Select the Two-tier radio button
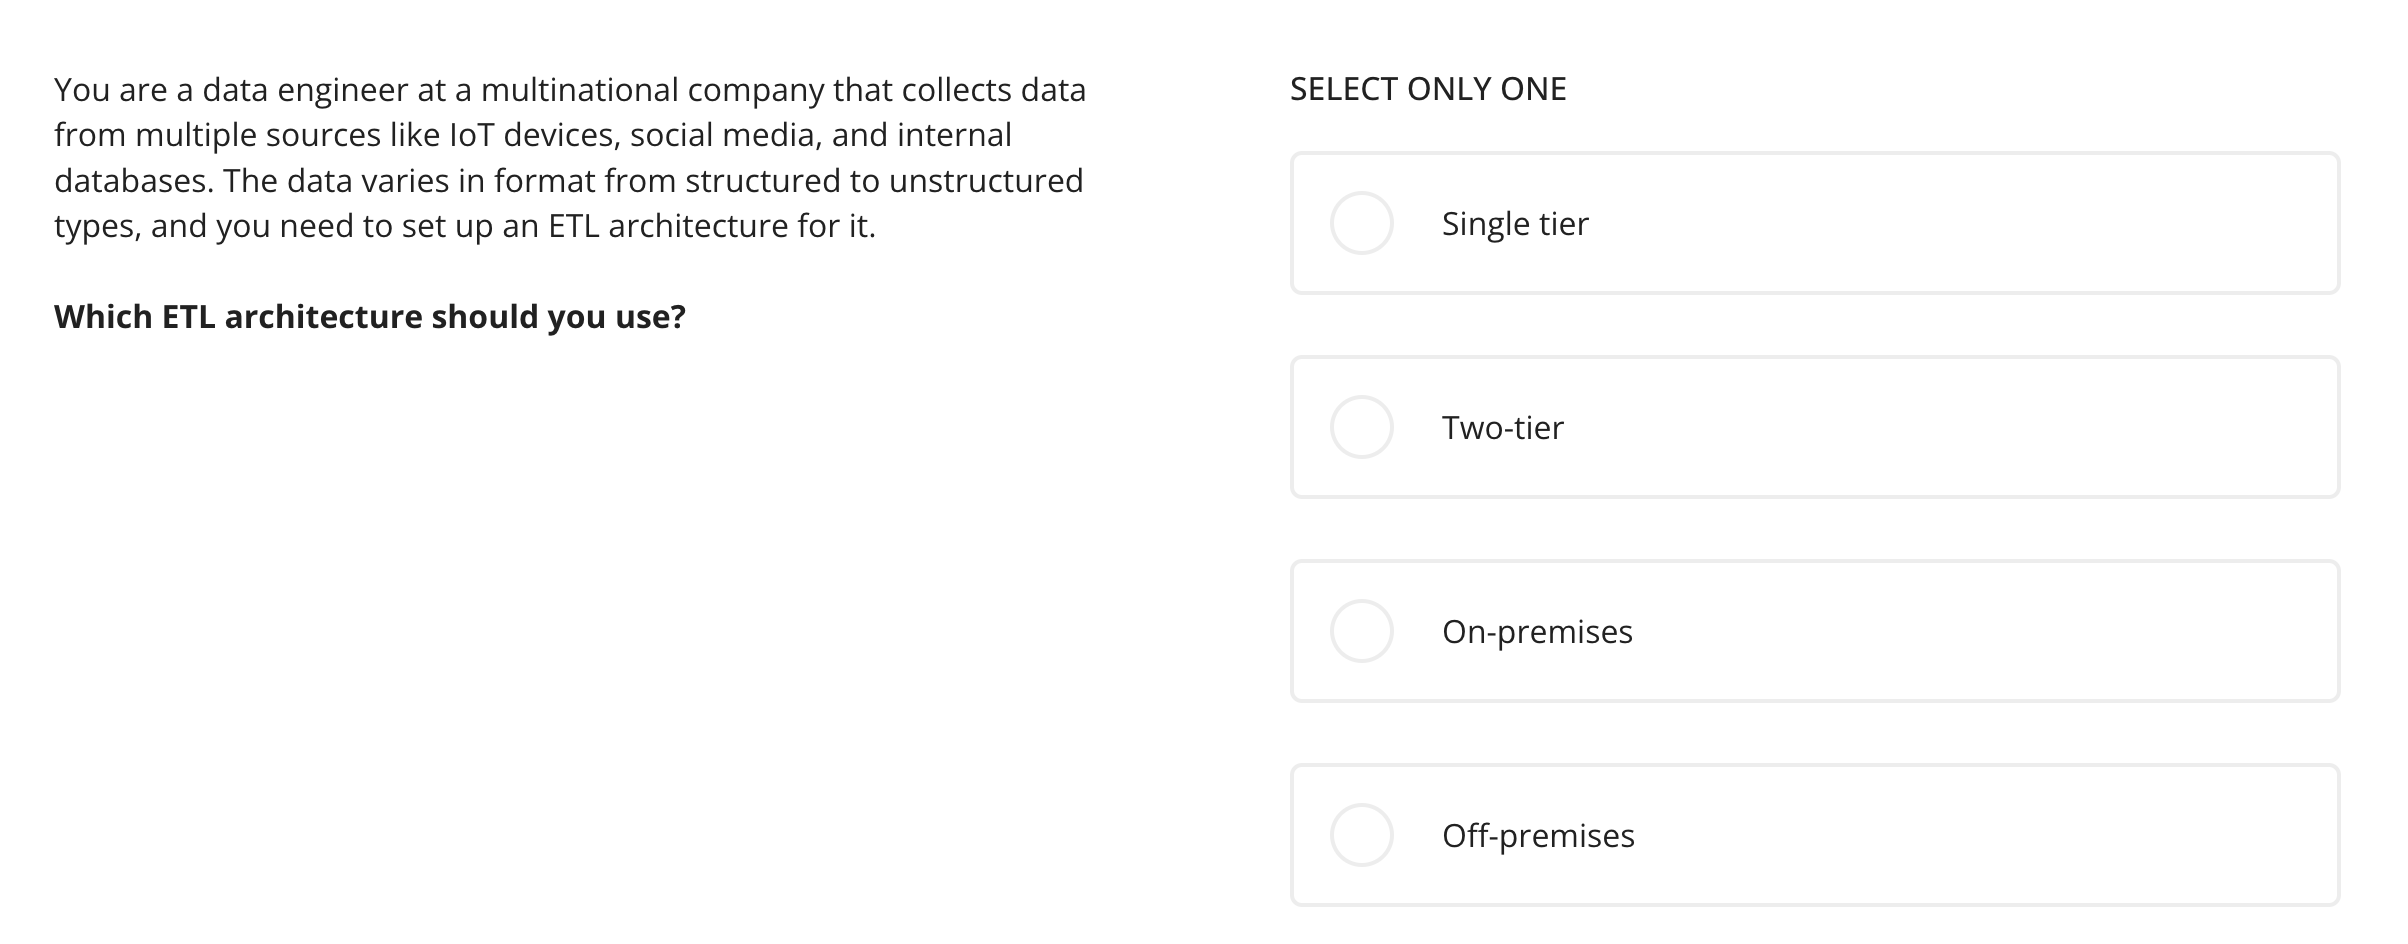 1361,427
